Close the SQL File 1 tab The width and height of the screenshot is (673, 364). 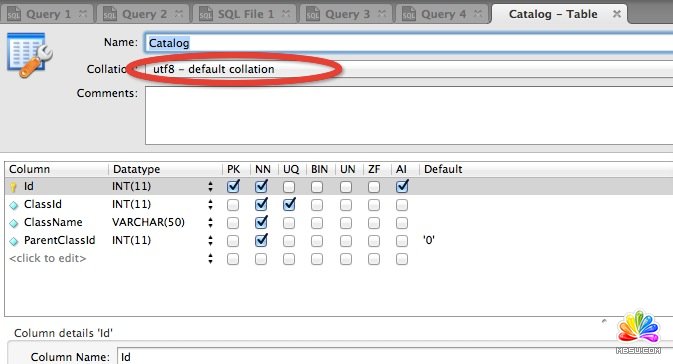click(286, 14)
